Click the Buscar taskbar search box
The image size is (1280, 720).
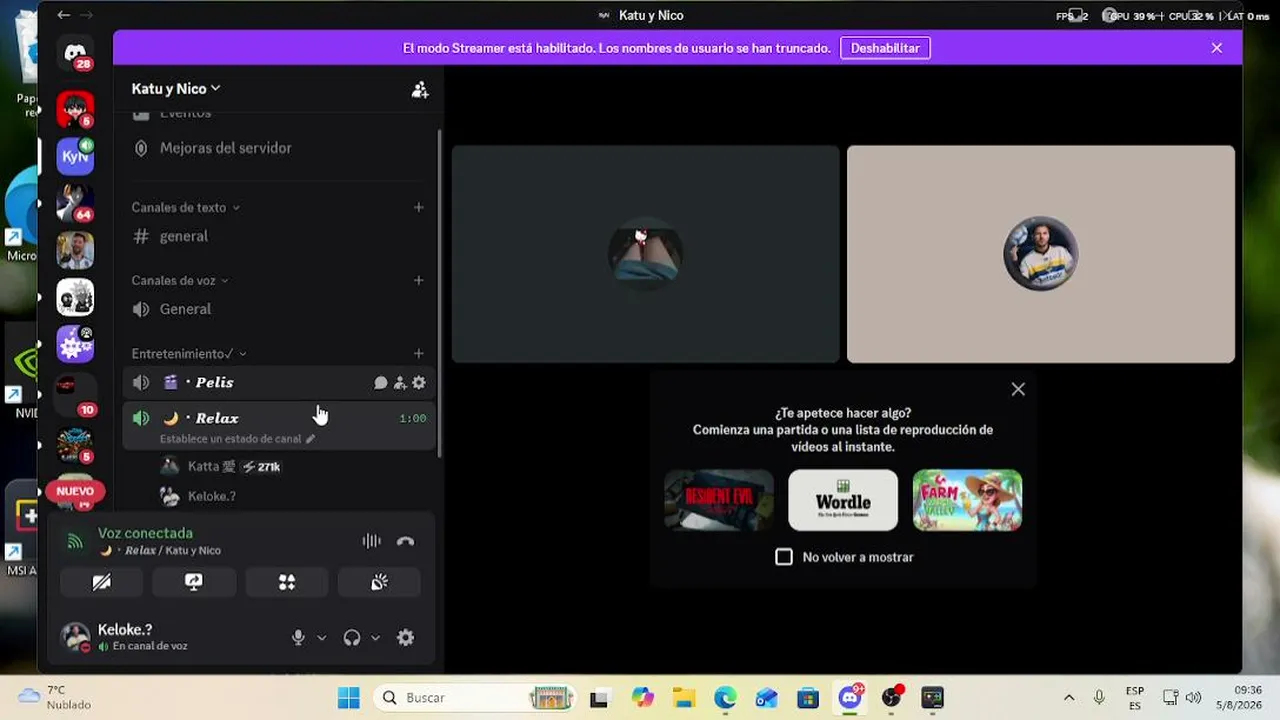[x=476, y=697]
